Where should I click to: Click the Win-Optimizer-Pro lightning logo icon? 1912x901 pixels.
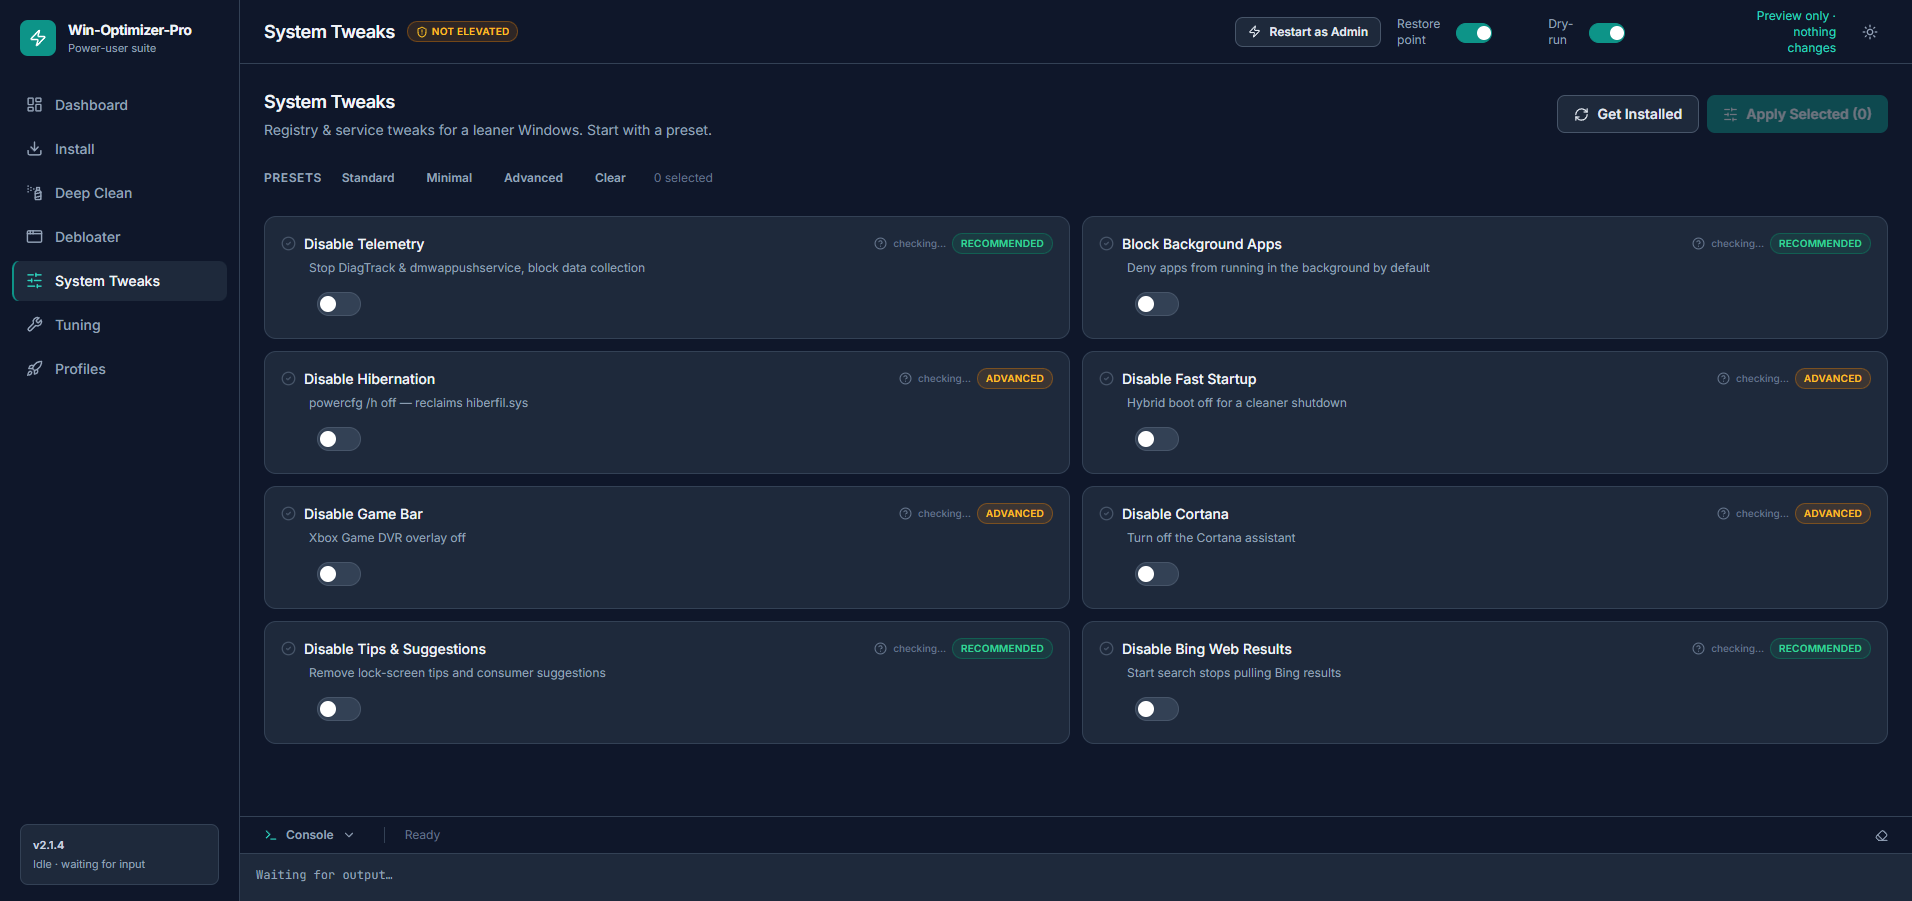click(x=38, y=38)
